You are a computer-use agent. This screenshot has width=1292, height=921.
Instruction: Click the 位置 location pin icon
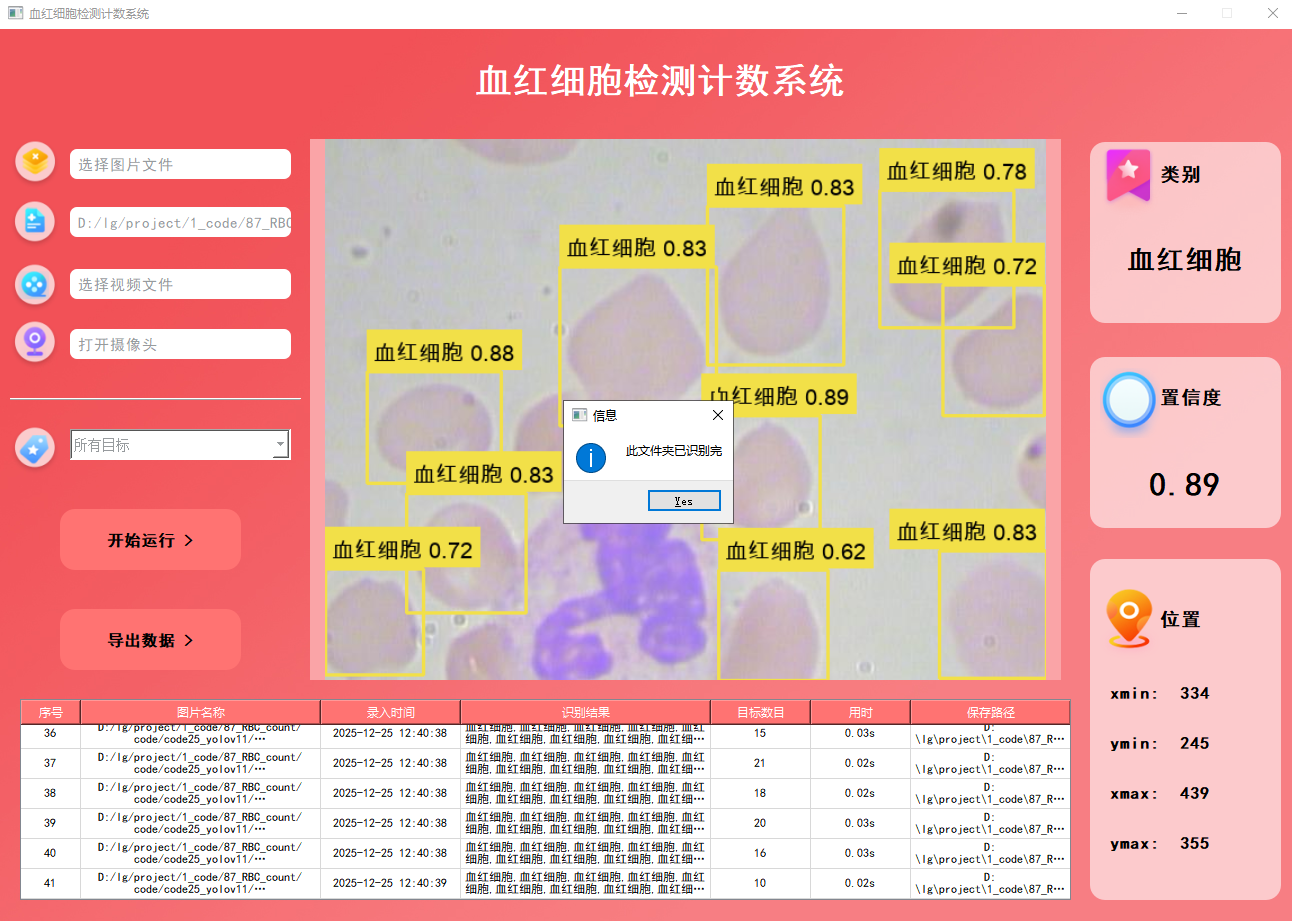tap(1129, 618)
